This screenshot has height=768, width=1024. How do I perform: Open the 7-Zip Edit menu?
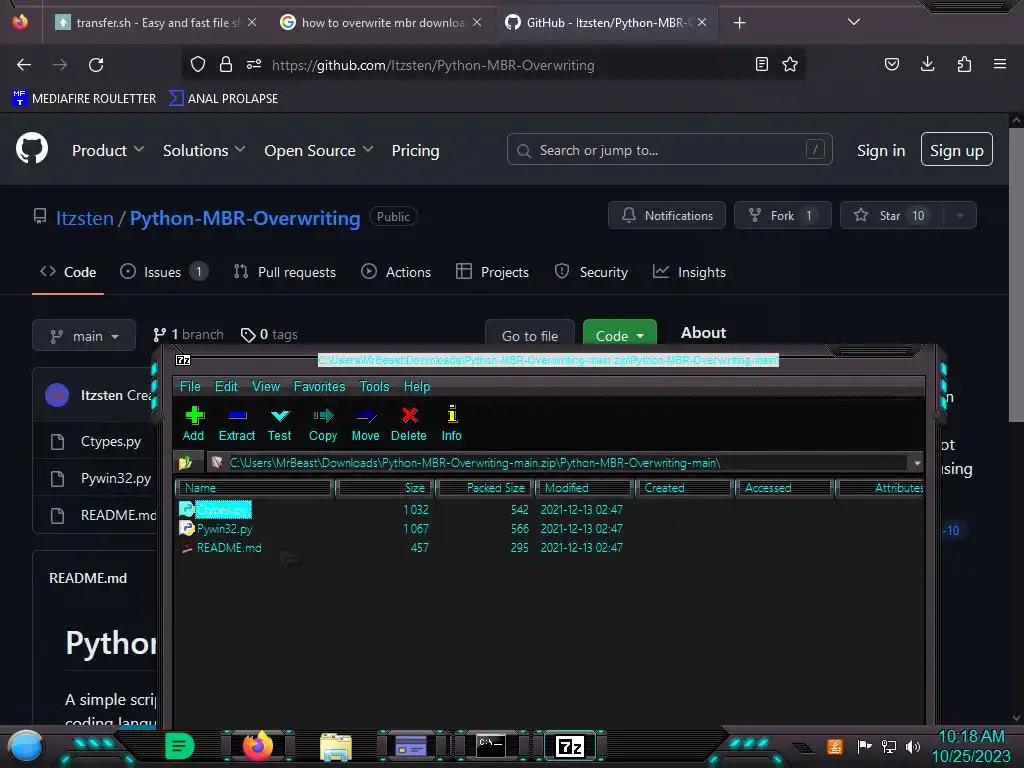(226, 386)
